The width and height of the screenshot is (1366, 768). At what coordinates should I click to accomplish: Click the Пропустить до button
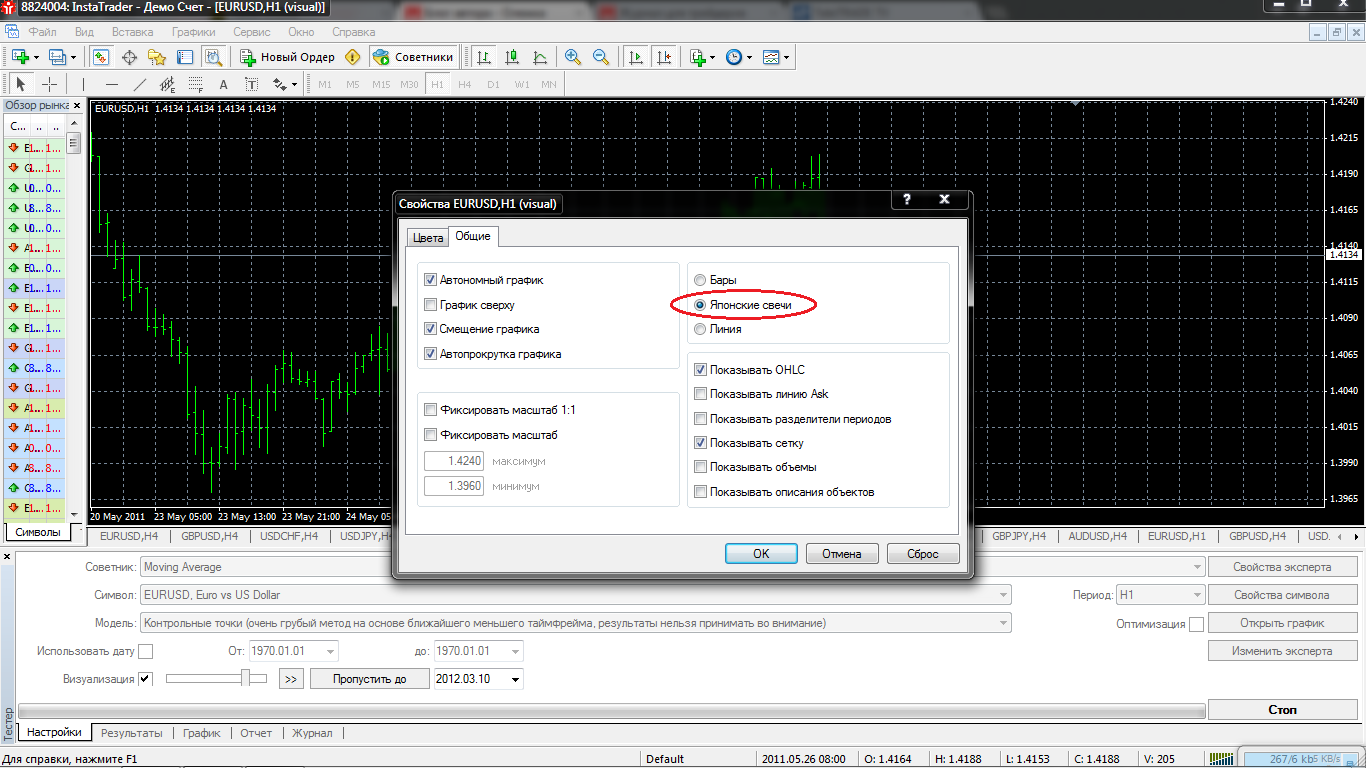369,679
